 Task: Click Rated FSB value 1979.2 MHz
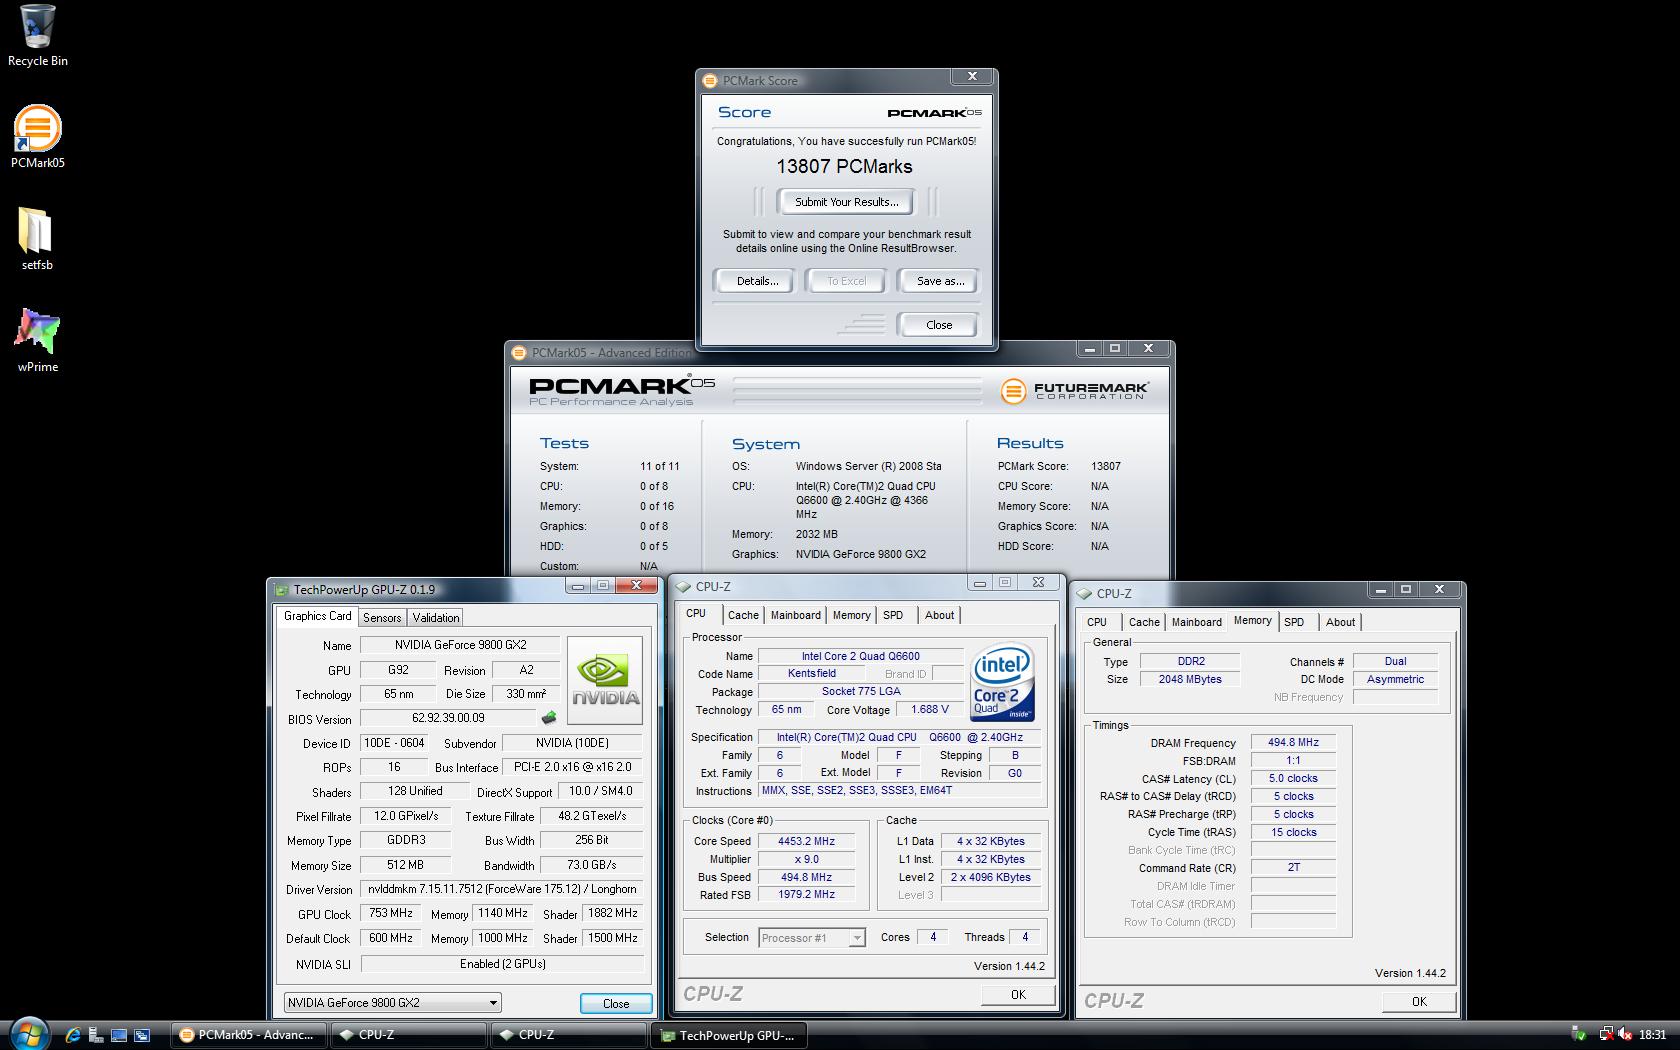(806, 895)
